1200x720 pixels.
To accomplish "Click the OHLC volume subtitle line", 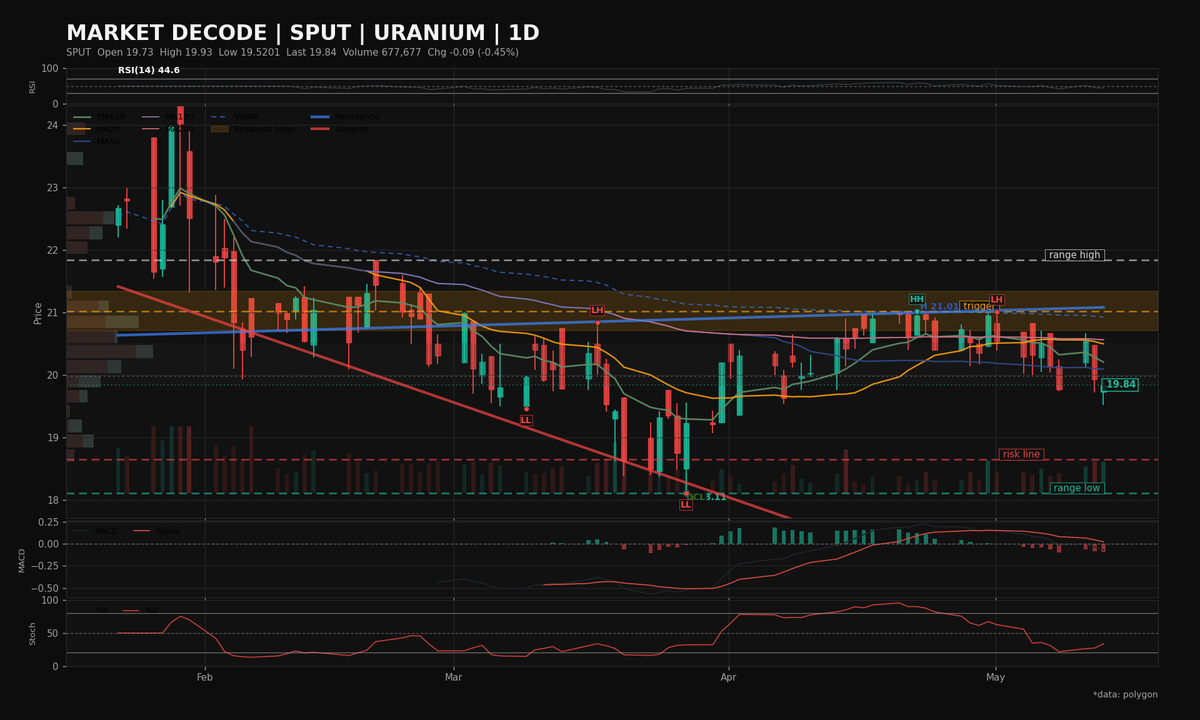I will (292, 52).
